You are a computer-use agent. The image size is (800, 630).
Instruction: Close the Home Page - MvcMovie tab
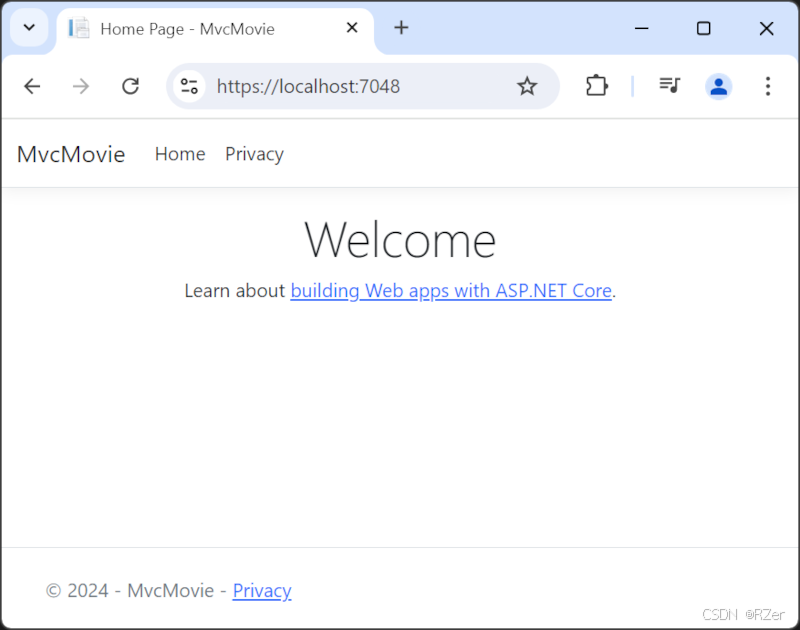(352, 28)
